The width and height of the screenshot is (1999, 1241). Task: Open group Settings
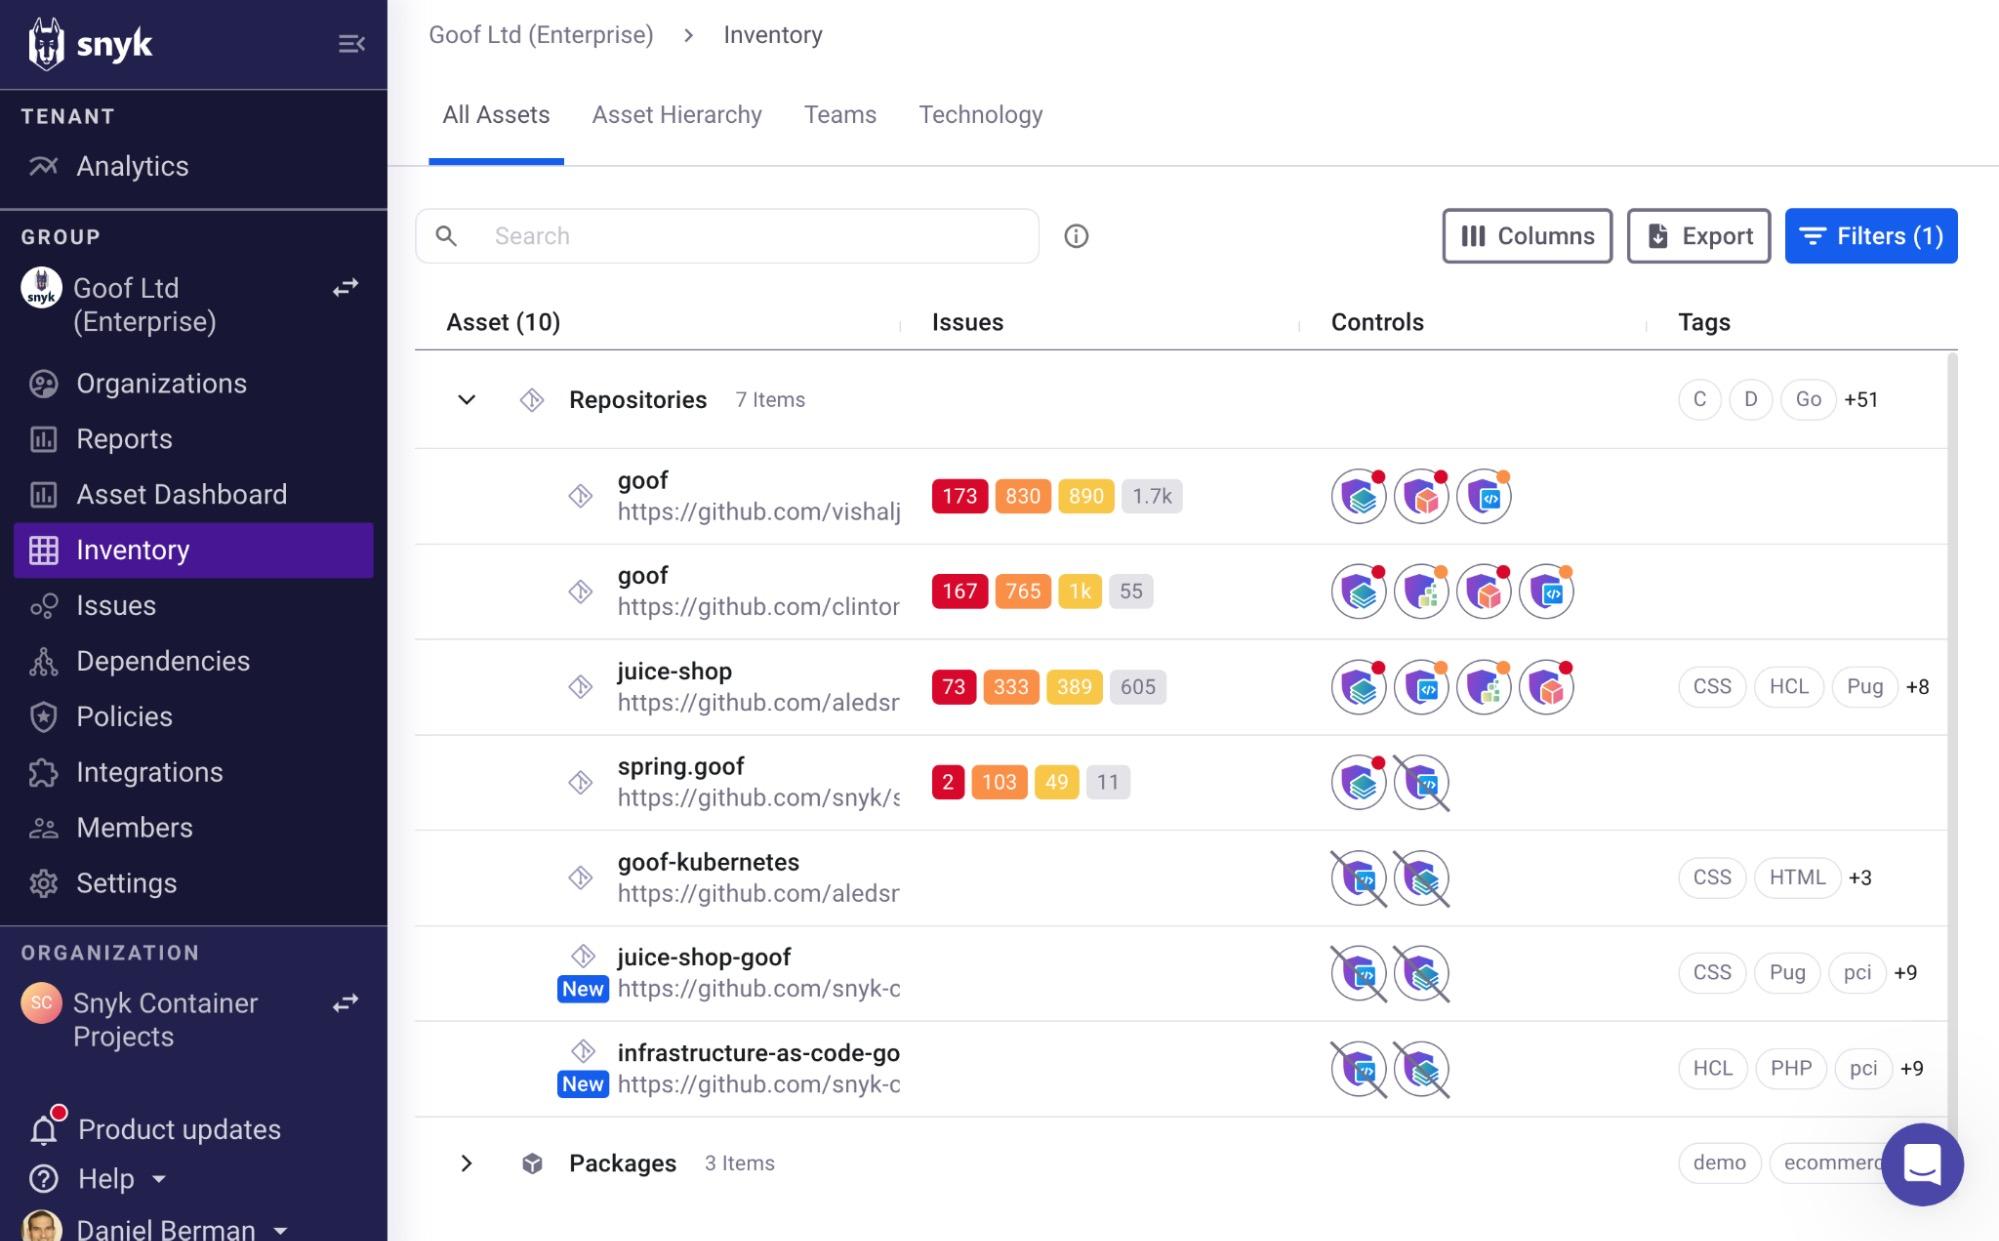(x=126, y=883)
